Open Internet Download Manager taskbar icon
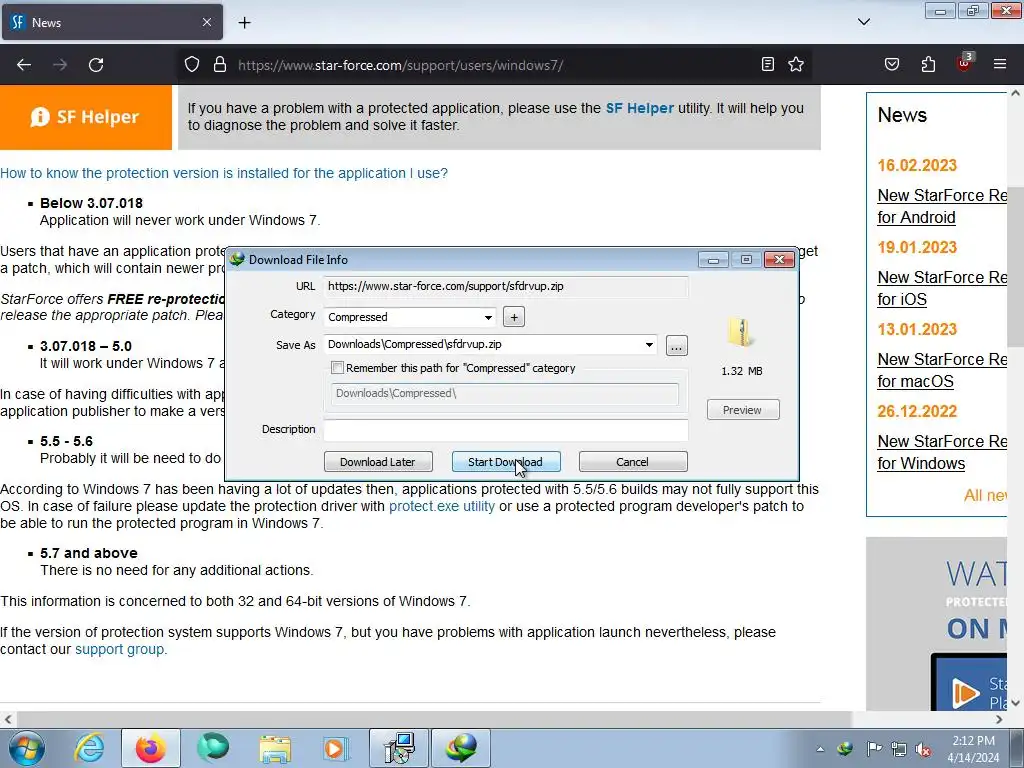The width and height of the screenshot is (1024, 768). tap(461, 748)
